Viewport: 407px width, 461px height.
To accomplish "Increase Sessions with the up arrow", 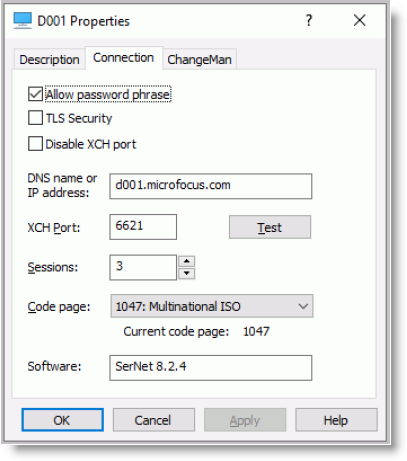I will pos(187,261).
